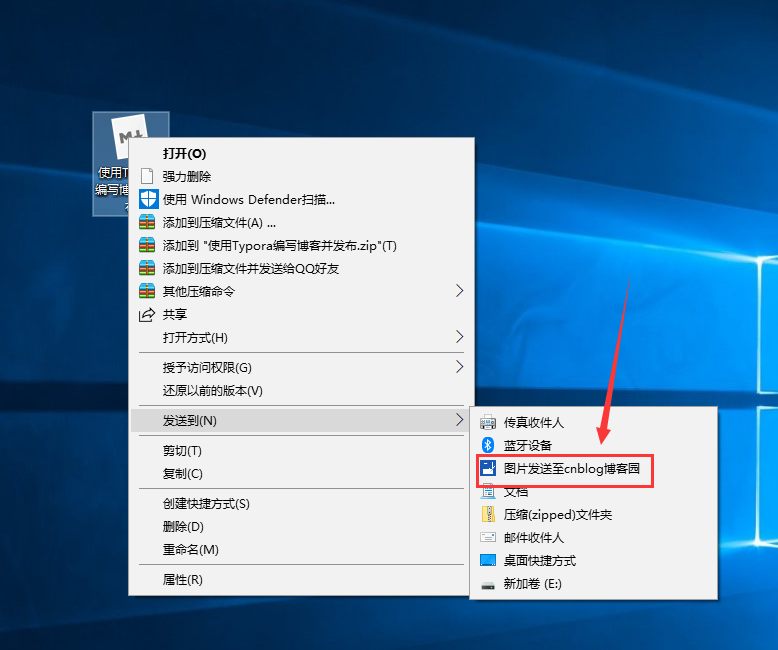Choose 添加到 "使用Typora编写博客并发布.zip"(T)
The image size is (778, 650).
(301, 245)
